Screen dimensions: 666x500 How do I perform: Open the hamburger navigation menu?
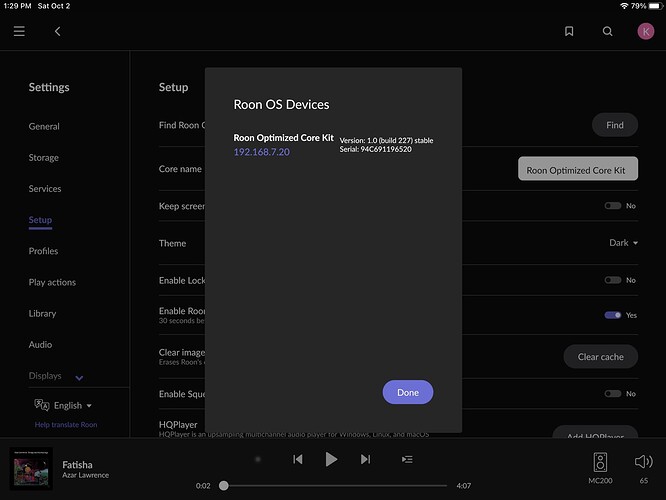coord(19,31)
